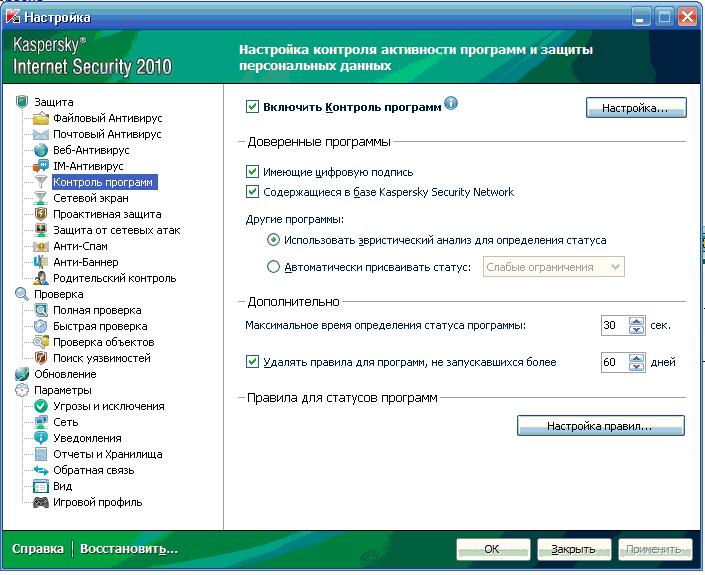Toggle Содержащиеся в базе Kaspersky Security Network
Viewport: 705px width, 575px height.
[252, 192]
